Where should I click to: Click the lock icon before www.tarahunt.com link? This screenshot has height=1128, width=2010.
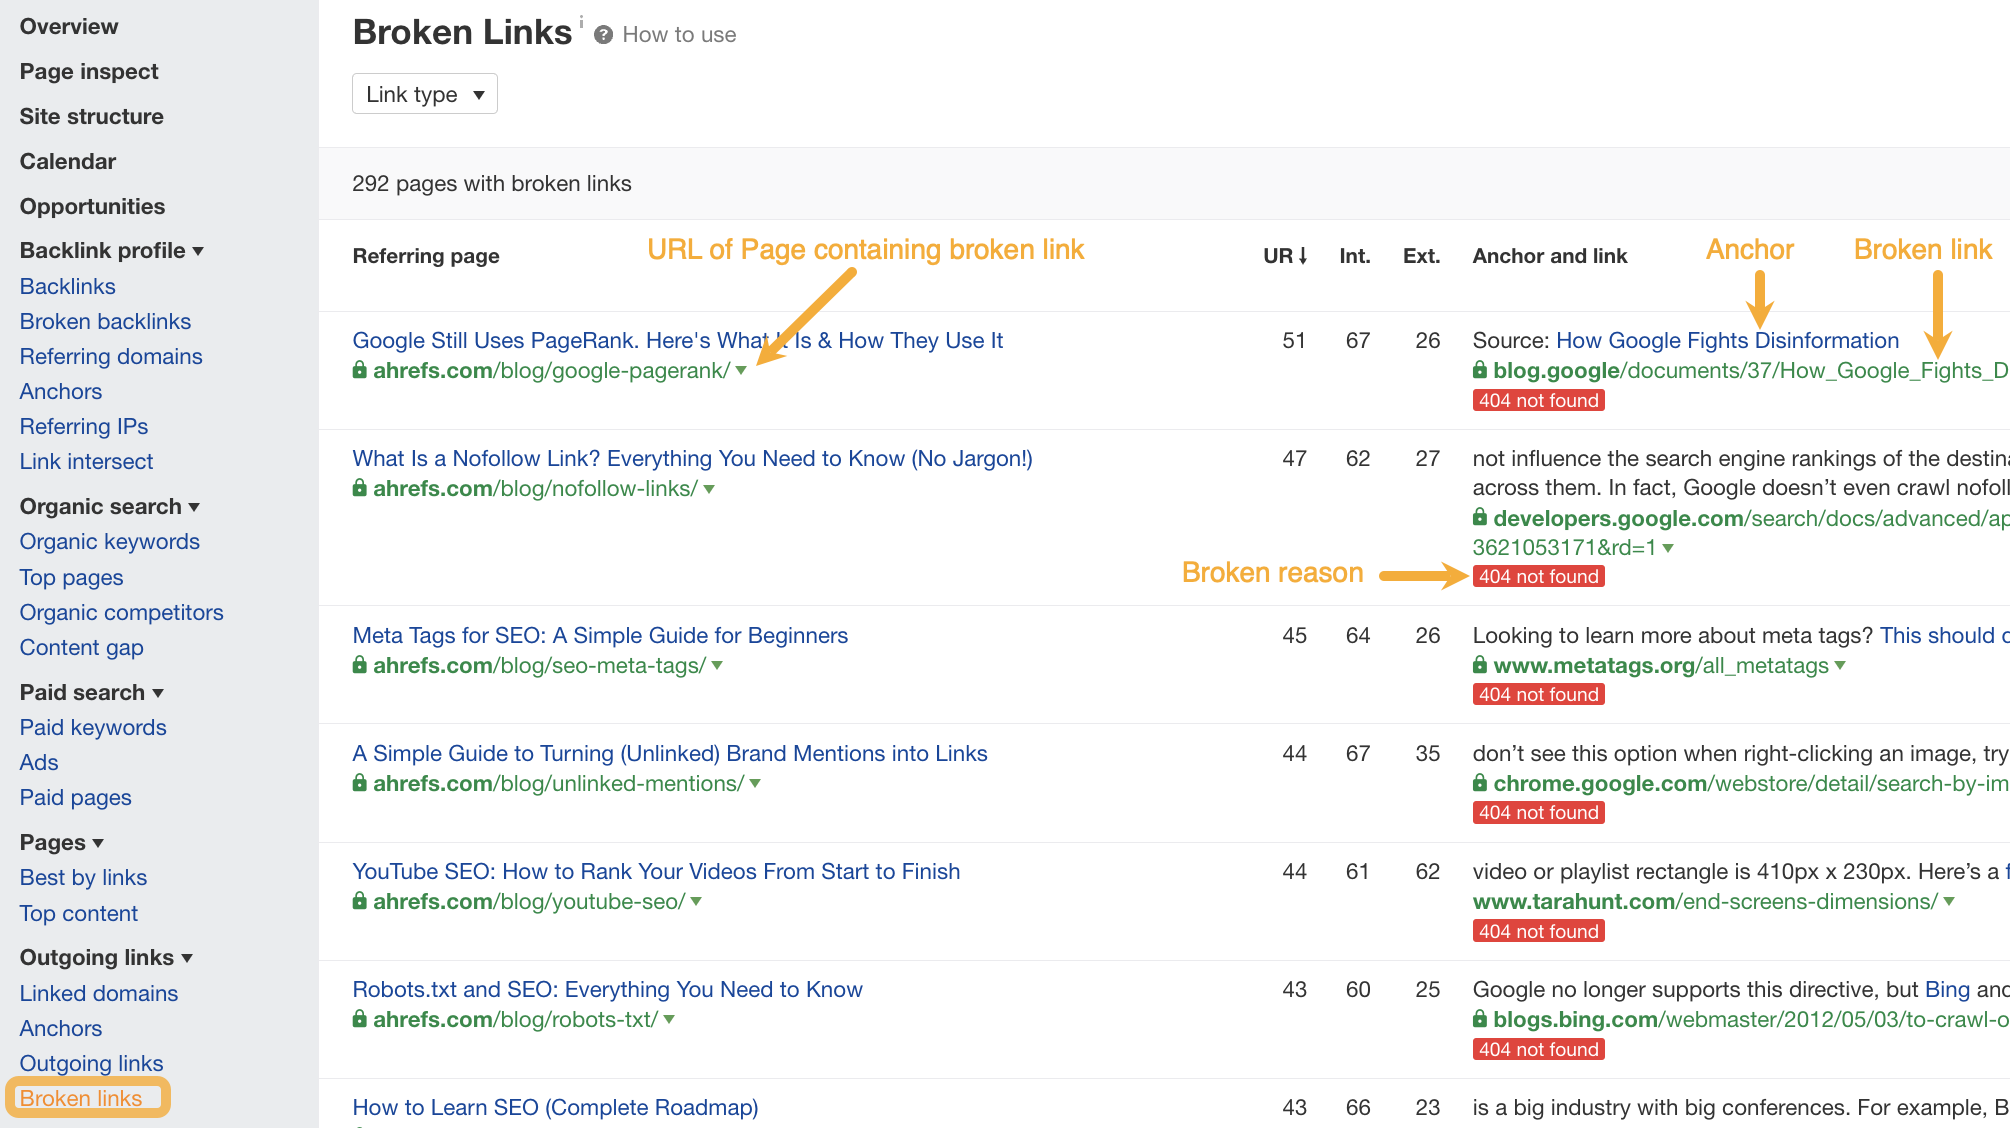1478,901
